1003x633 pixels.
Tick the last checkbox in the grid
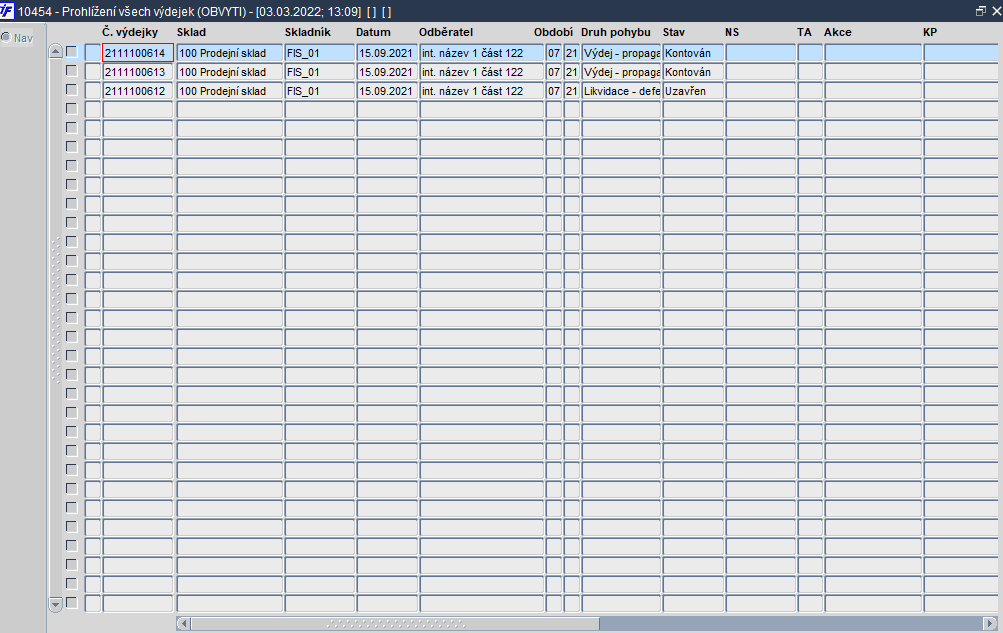pyautogui.click(x=72, y=603)
